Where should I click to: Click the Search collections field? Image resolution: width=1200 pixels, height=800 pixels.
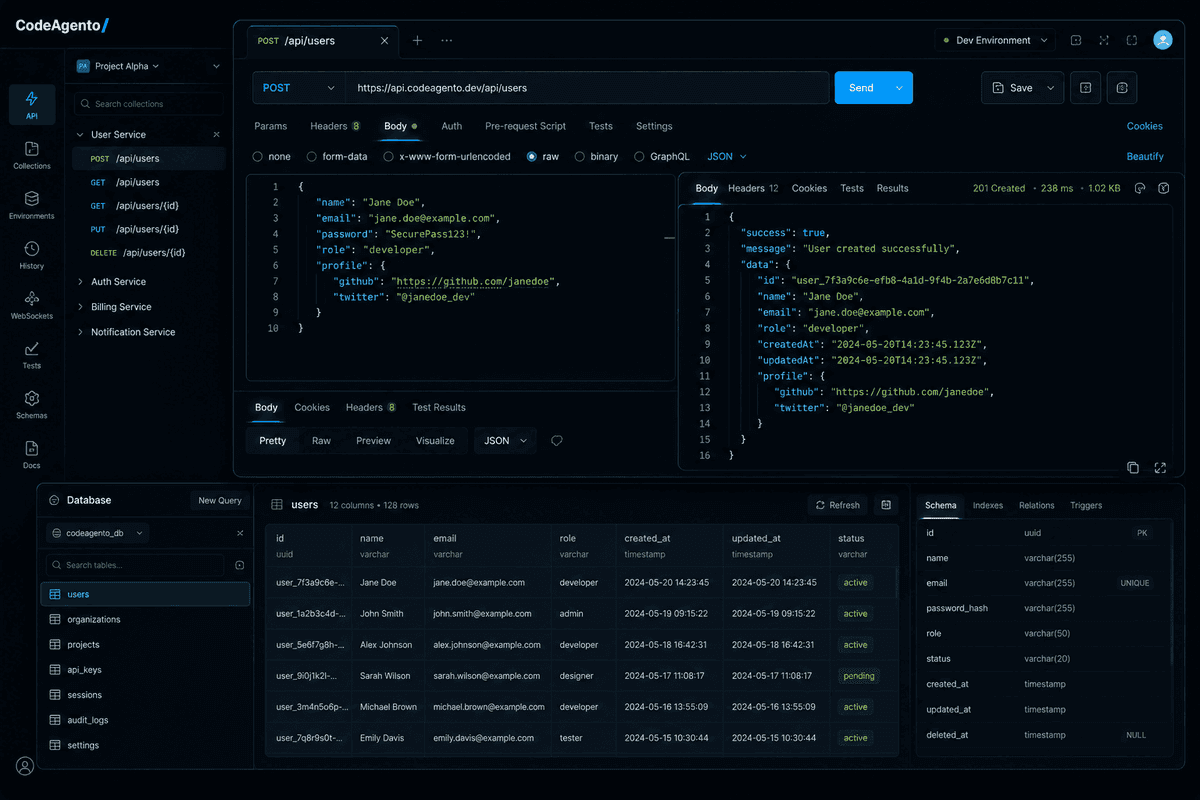(x=148, y=103)
